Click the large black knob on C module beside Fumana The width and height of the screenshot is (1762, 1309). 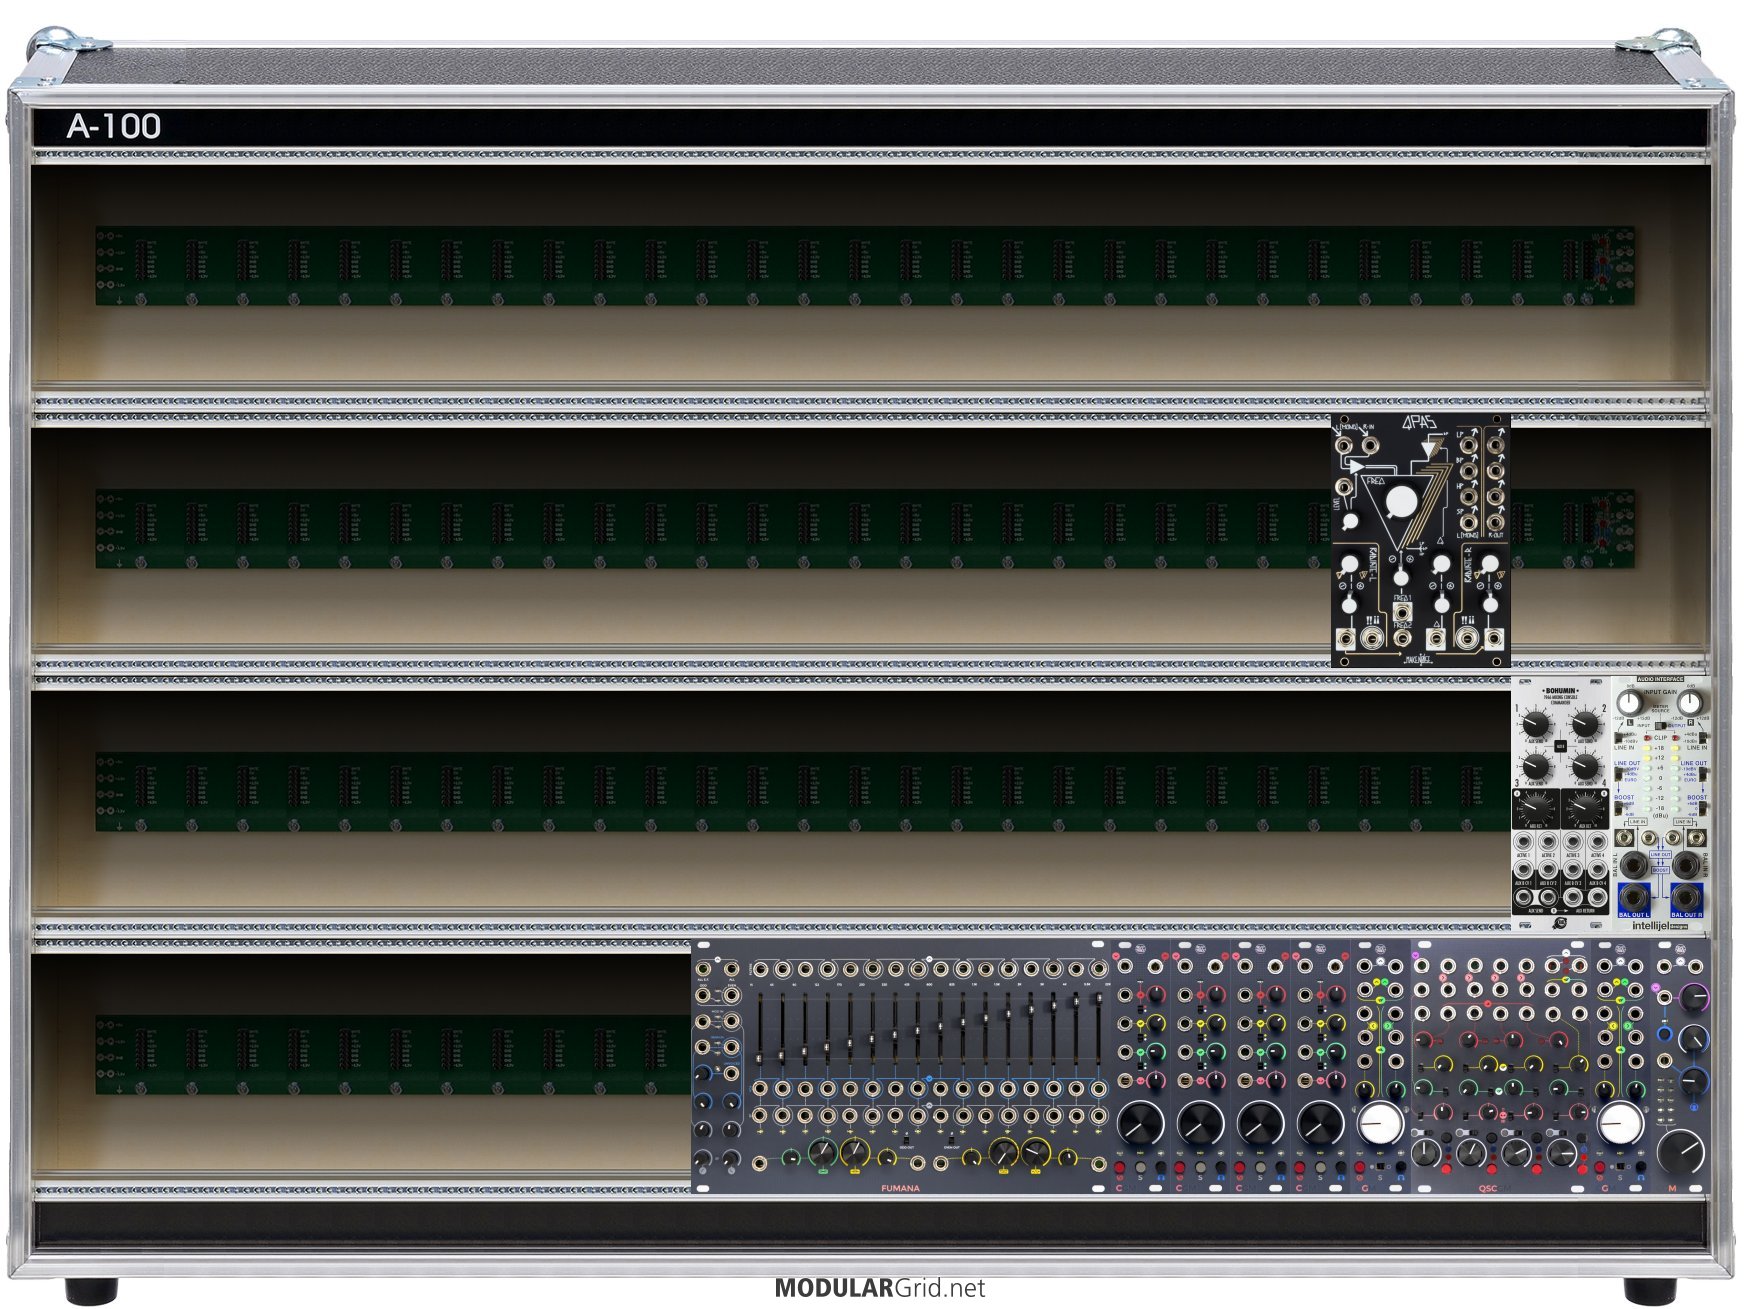1140,1123
